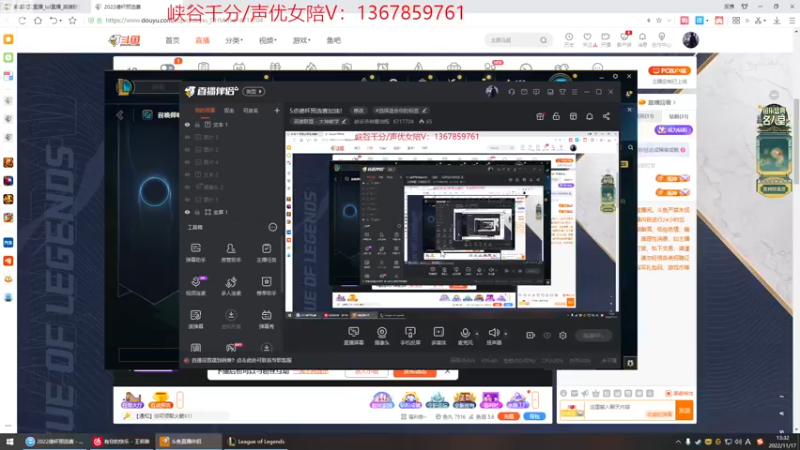The image size is (800, 450).
Task: Show the 图片 4 source layer
Action: coord(187,162)
